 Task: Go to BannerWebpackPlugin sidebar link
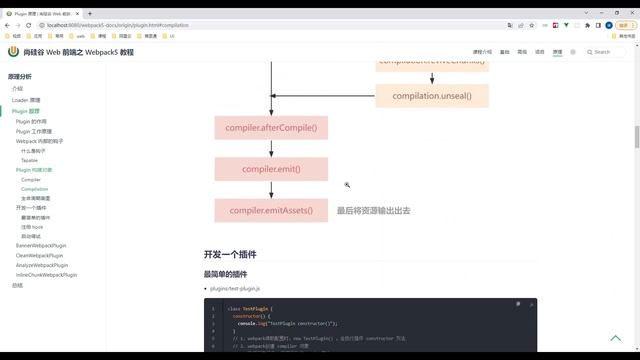pos(41,246)
